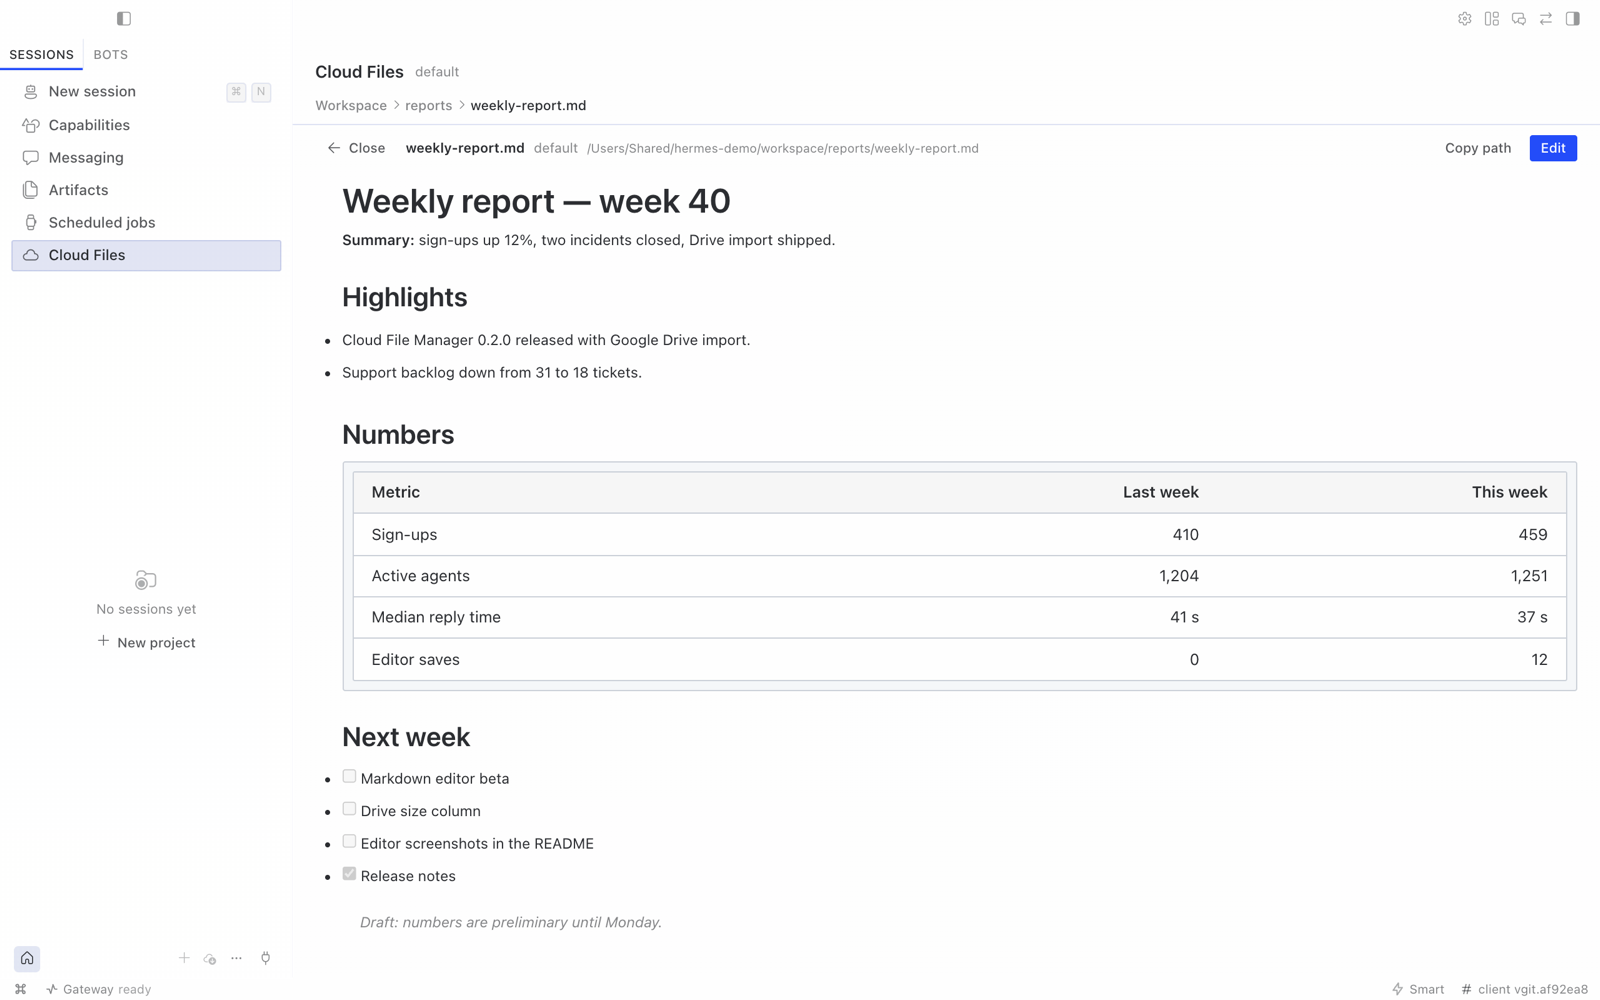Click the 1,251 Active agents value
This screenshot has width=1600, height=1000.
pos(1528,576)
